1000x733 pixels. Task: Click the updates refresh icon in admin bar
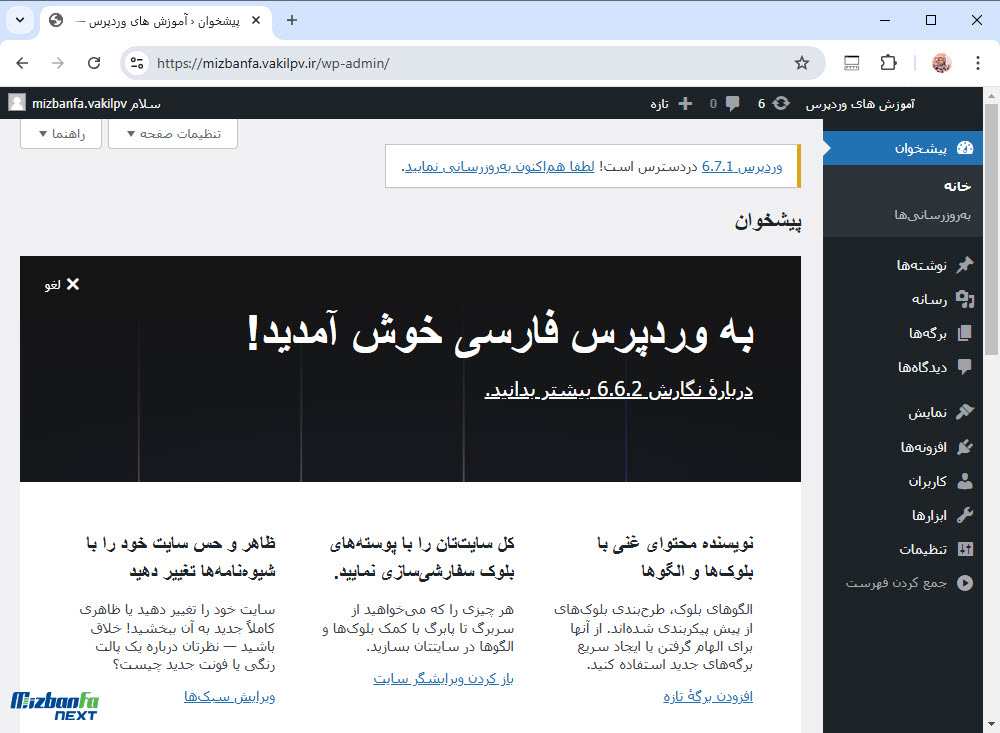781,103
